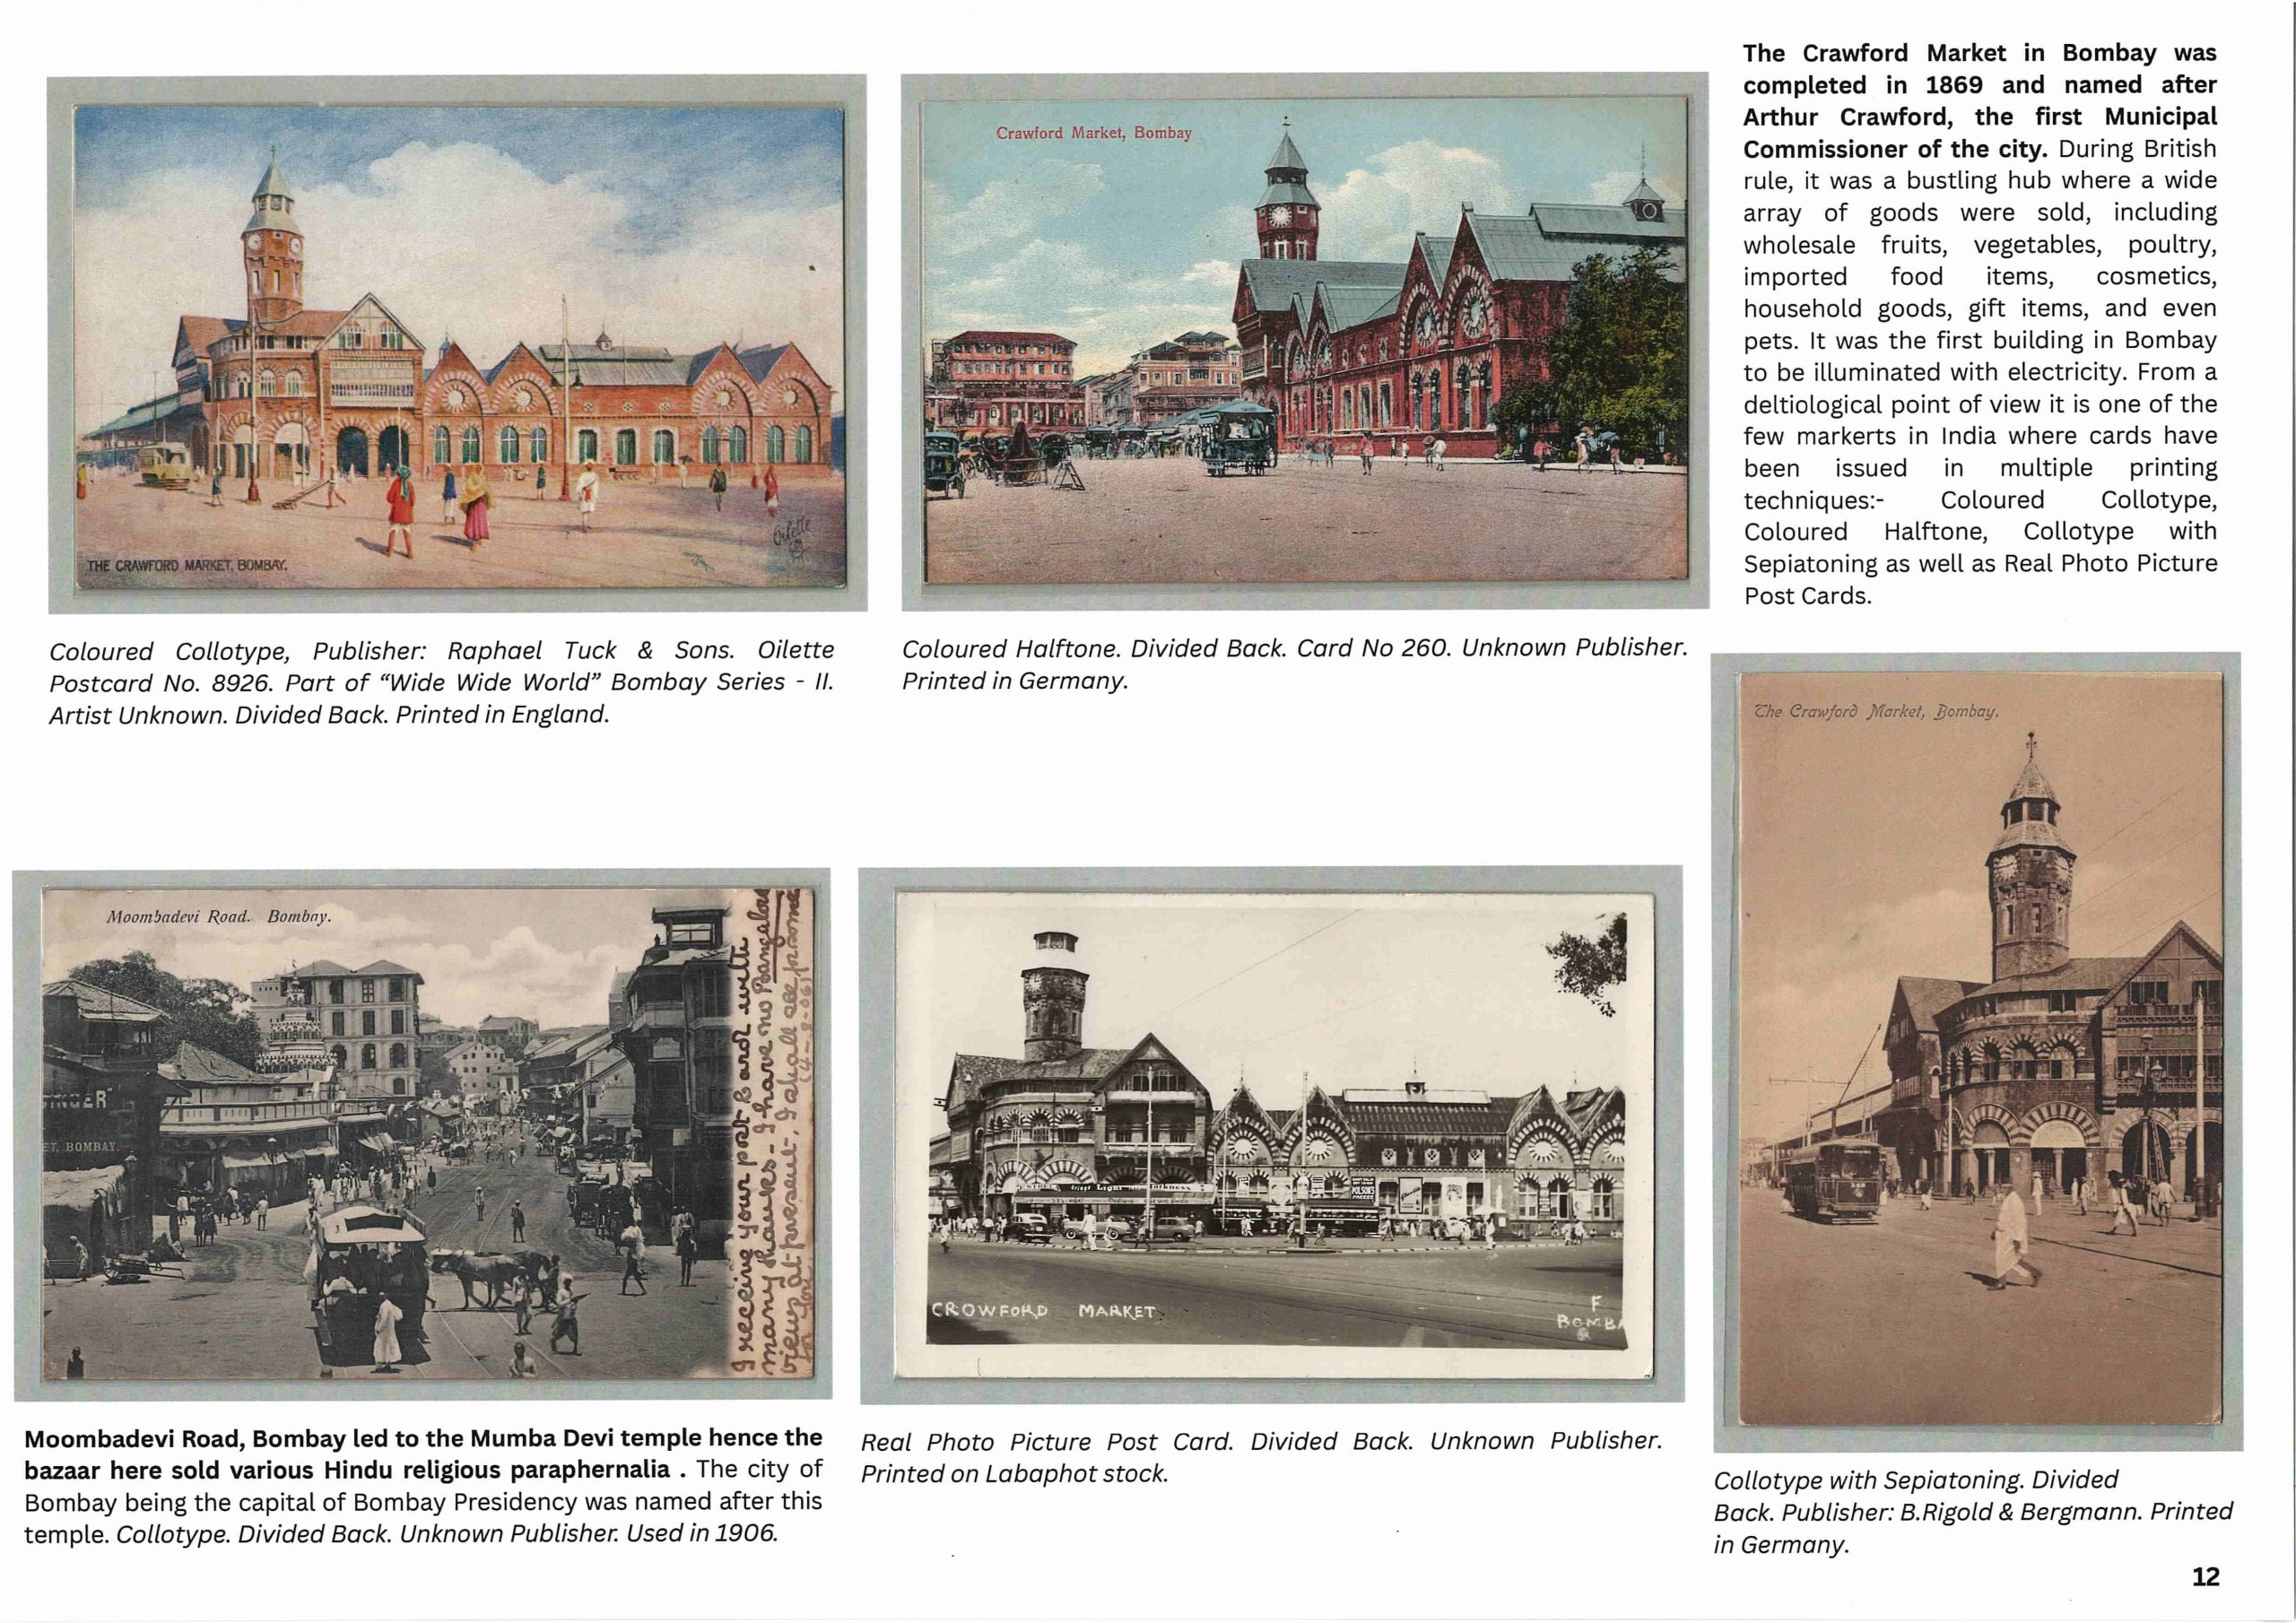
Task: Click 'THE CRAWFORD MARKET, BOMBAY' printed label
Action: click(187, 565)
